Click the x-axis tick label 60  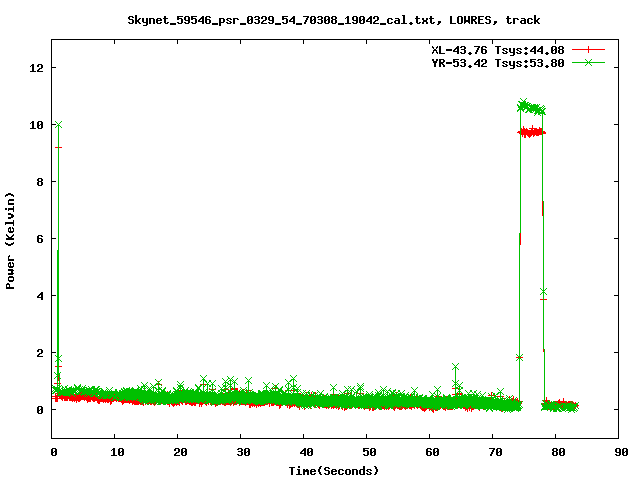(x=432, y=452)
